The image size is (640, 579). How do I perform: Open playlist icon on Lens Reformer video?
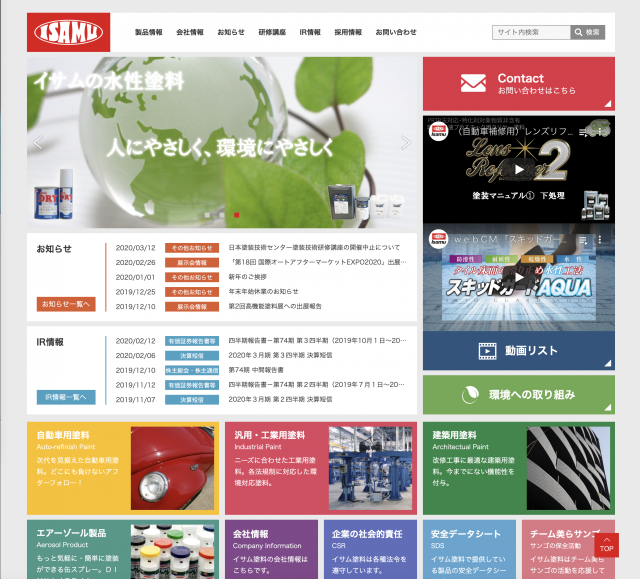583,132
